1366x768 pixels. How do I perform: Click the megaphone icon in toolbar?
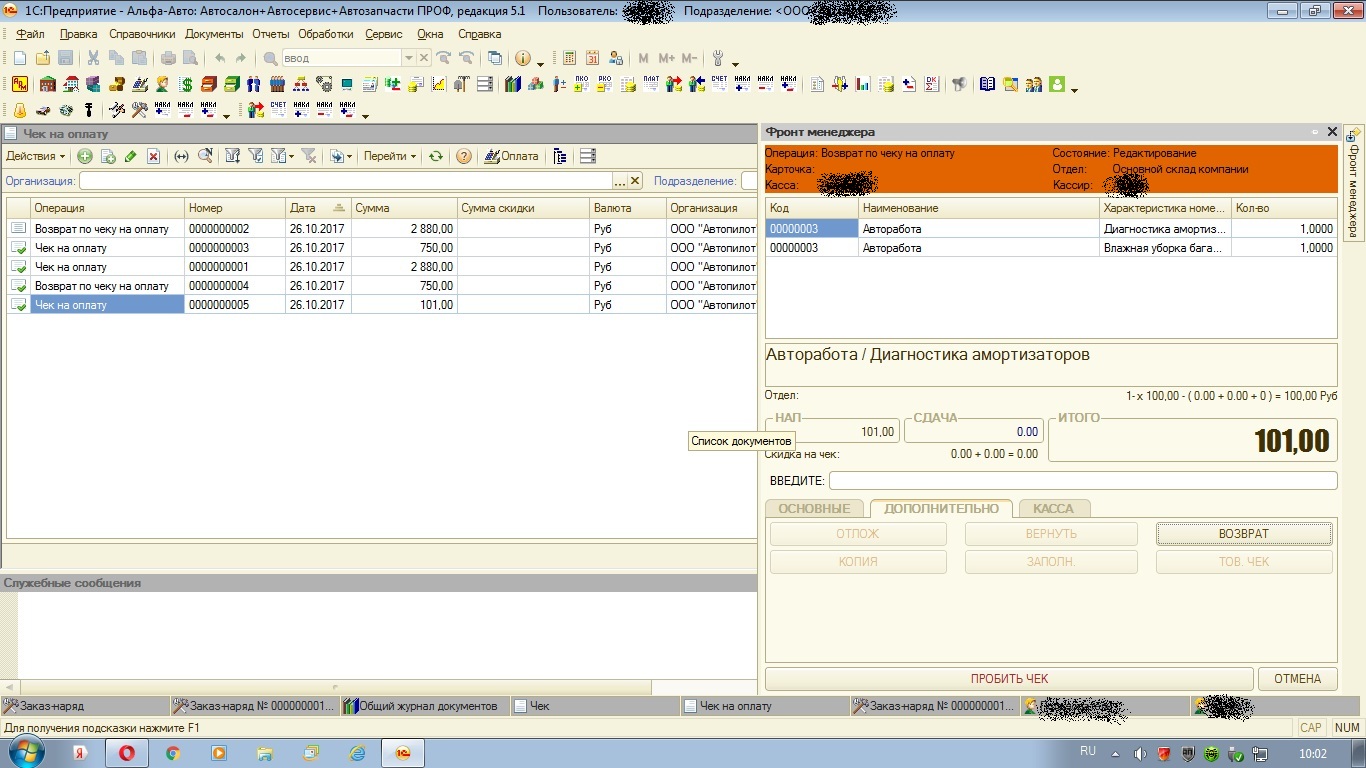(960, 84)
